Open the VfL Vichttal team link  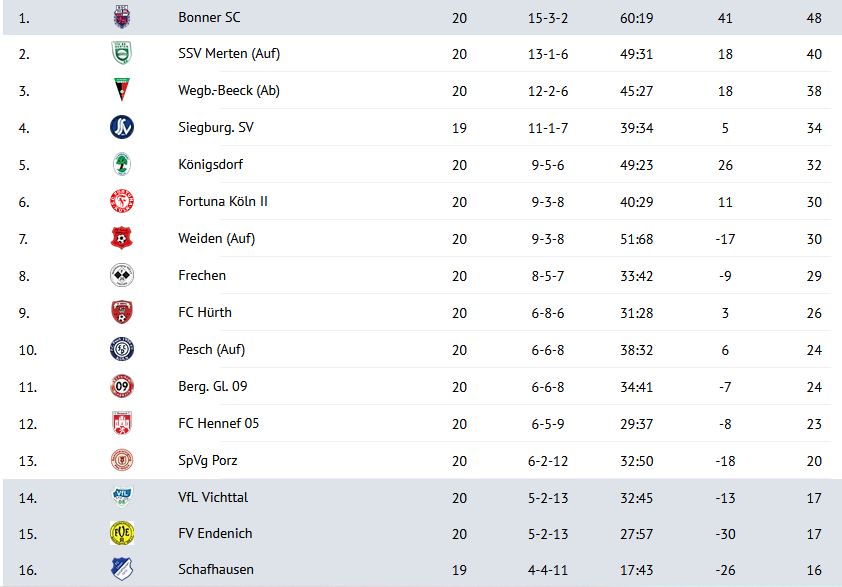click(x=213, y=497)
